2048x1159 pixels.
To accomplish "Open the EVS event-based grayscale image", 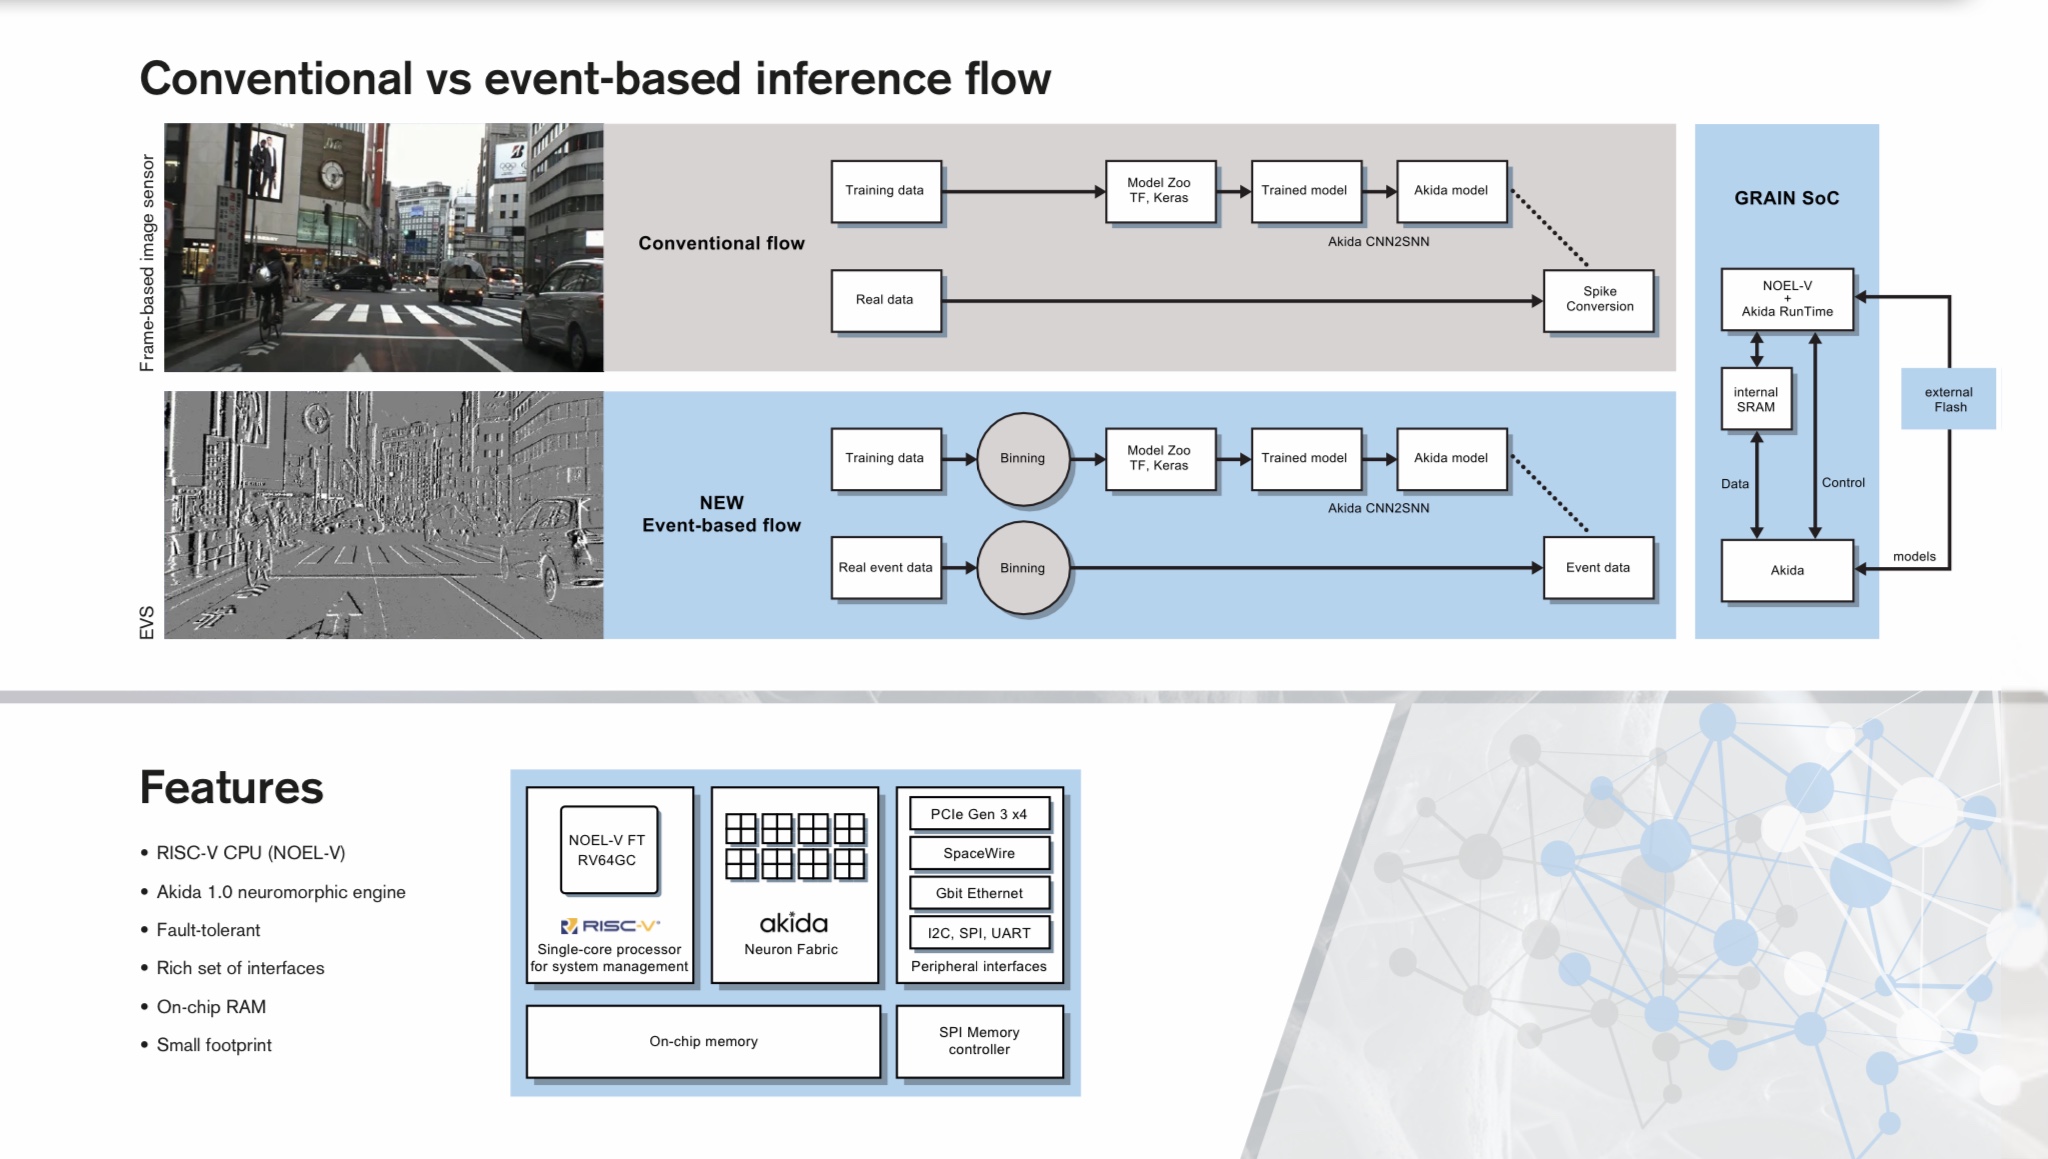I will [384, 515].
